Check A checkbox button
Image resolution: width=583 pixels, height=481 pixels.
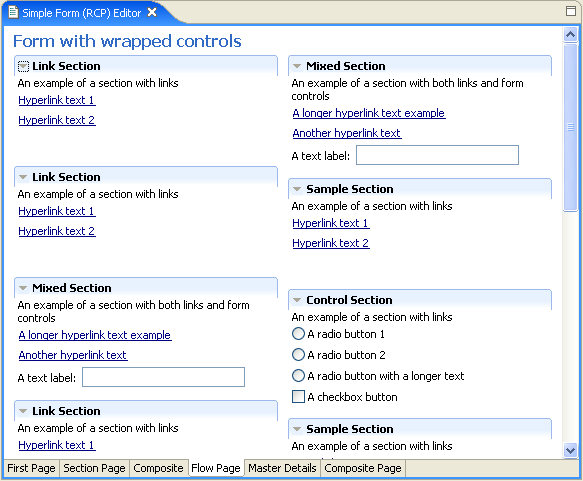pyautogui.click(x=298, y=397)
